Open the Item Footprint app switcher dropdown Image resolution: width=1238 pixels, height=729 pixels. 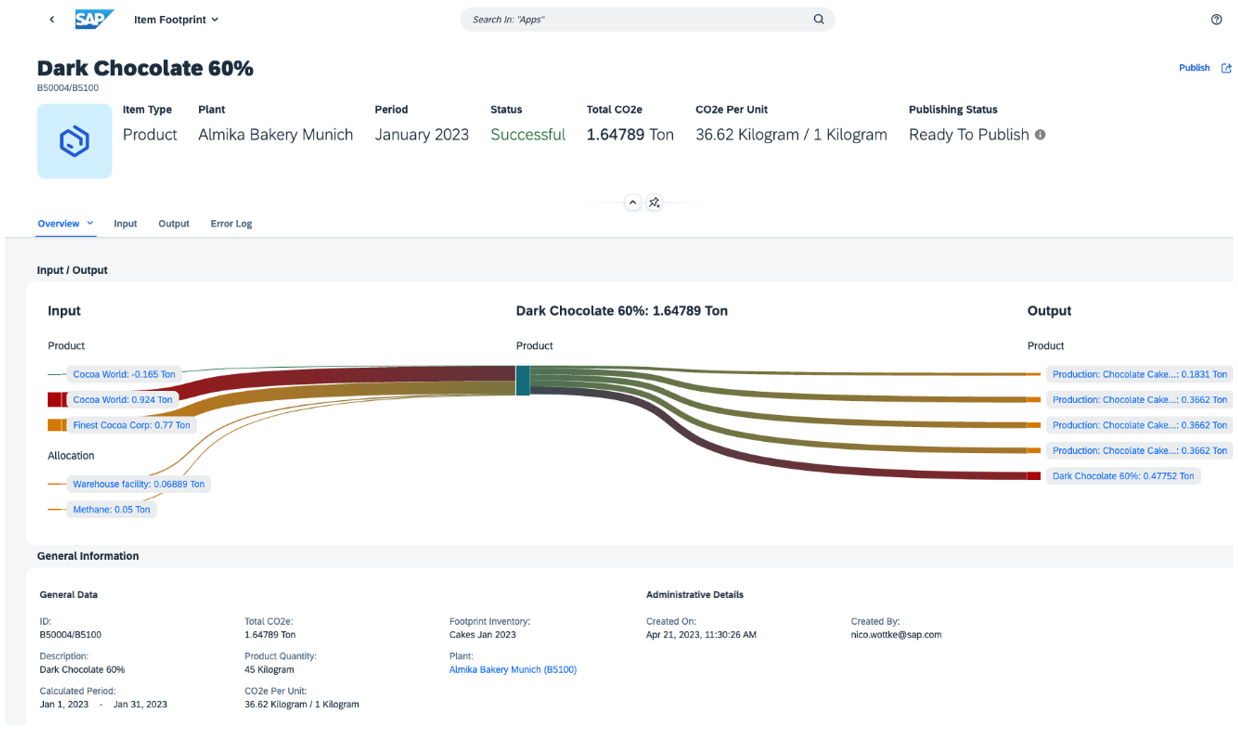point(176,19)
